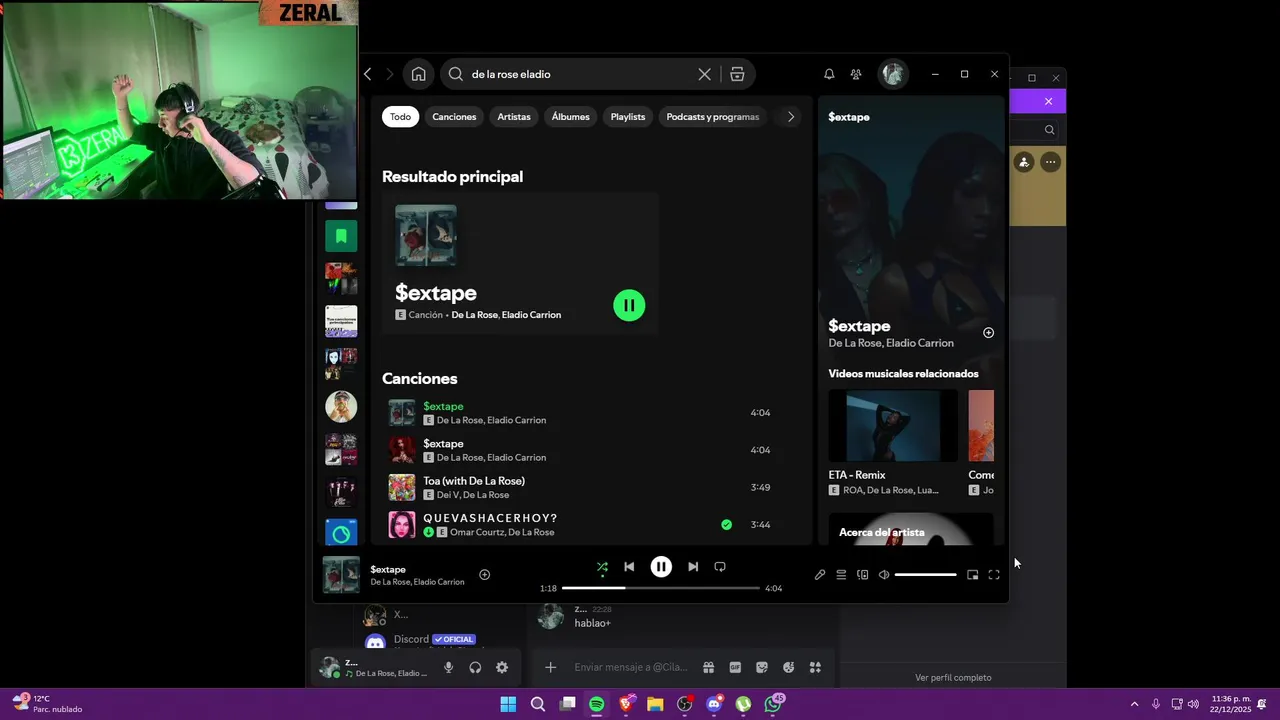Filter results by Playlists
Viewport: 1280px width, 720px height.
[x=628, y=117]
